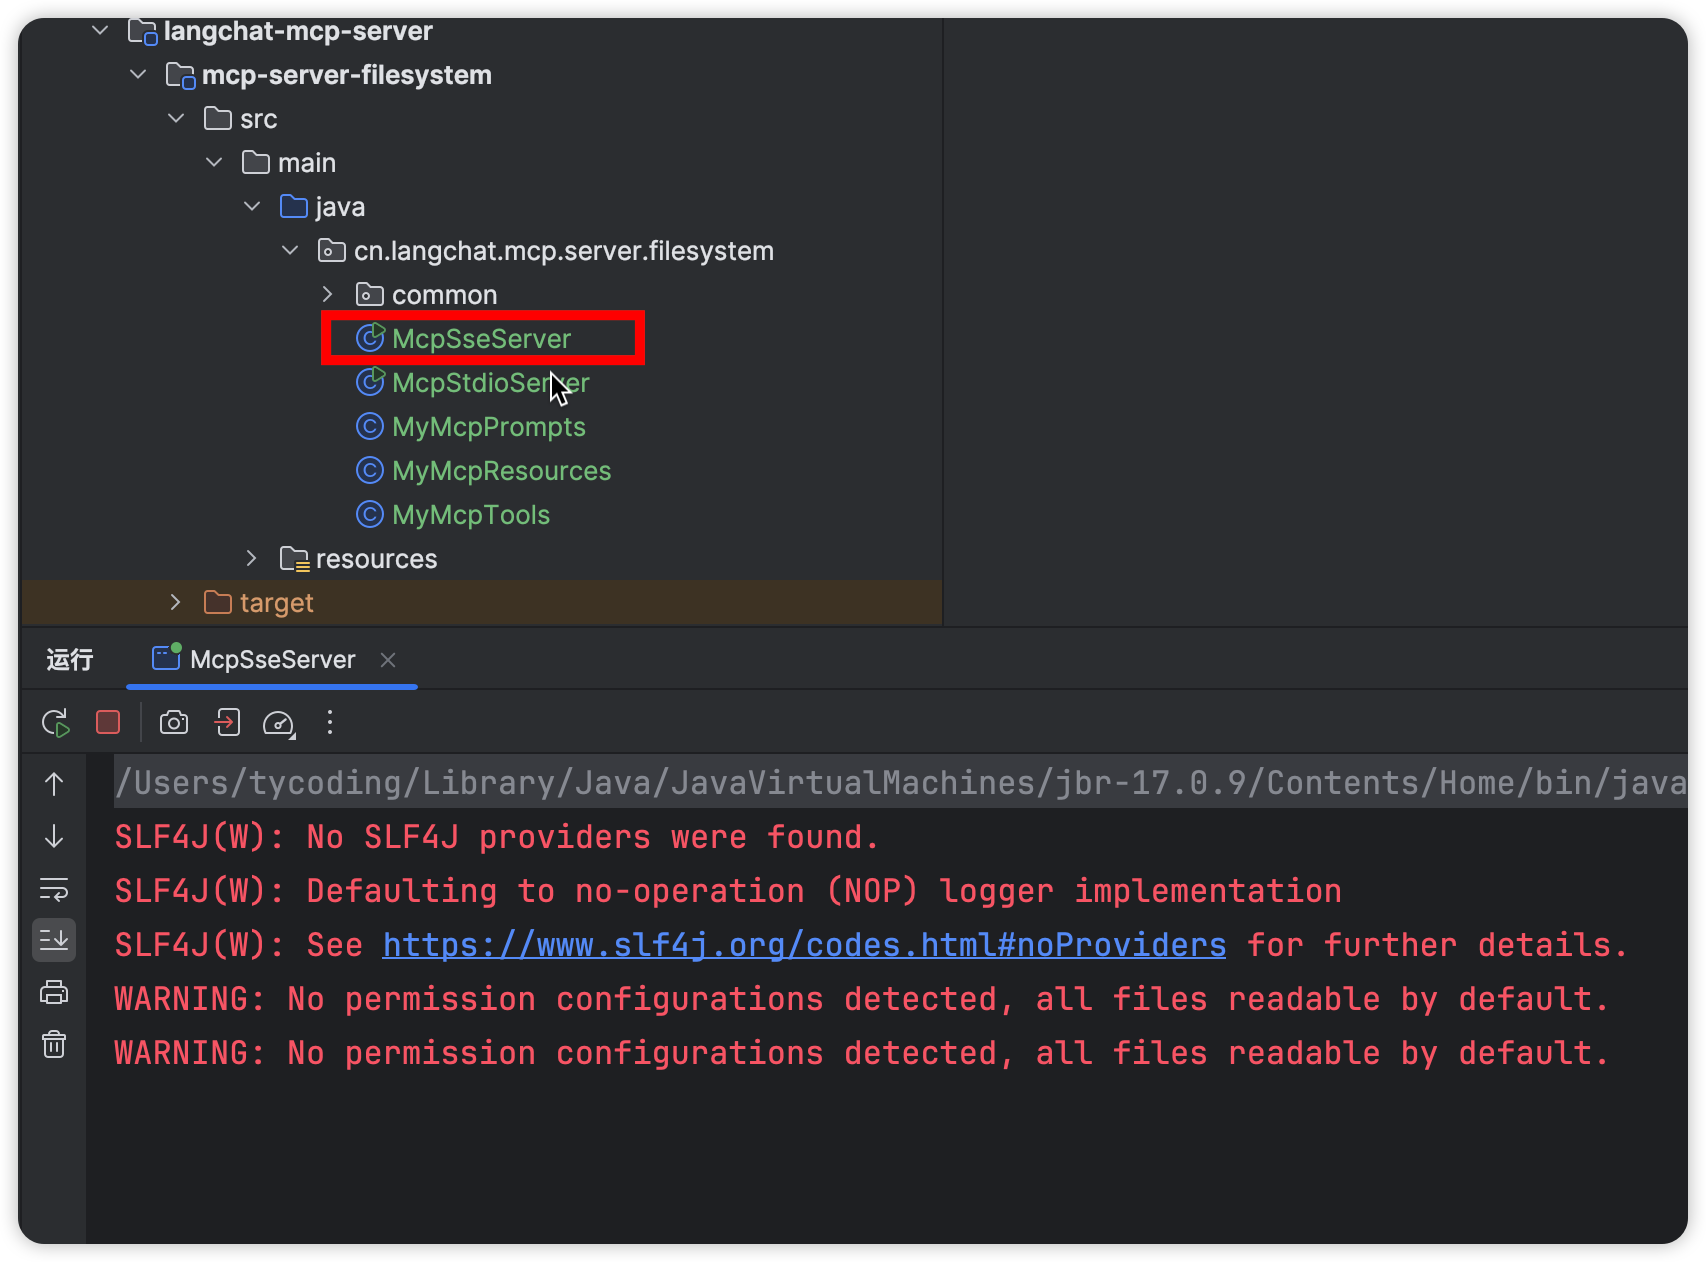Stop the running McpSseServer process
Image resolution: width=1706 pixels, height=1262 pixels.
[108, 723]
